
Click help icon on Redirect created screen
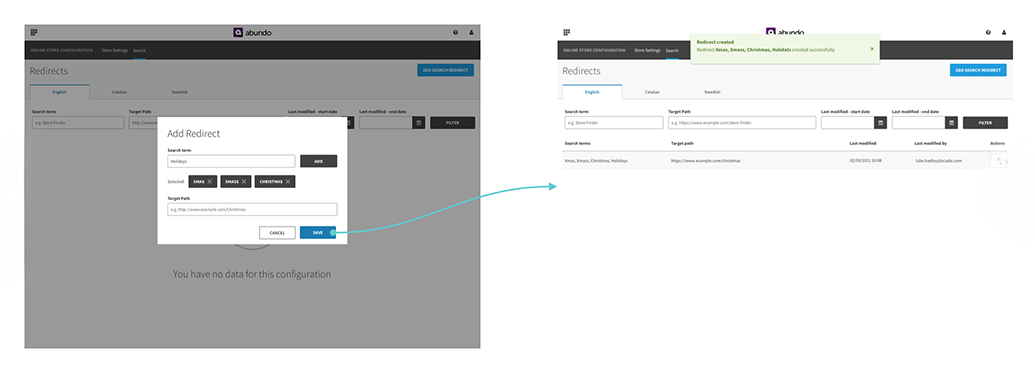(988, 32)
